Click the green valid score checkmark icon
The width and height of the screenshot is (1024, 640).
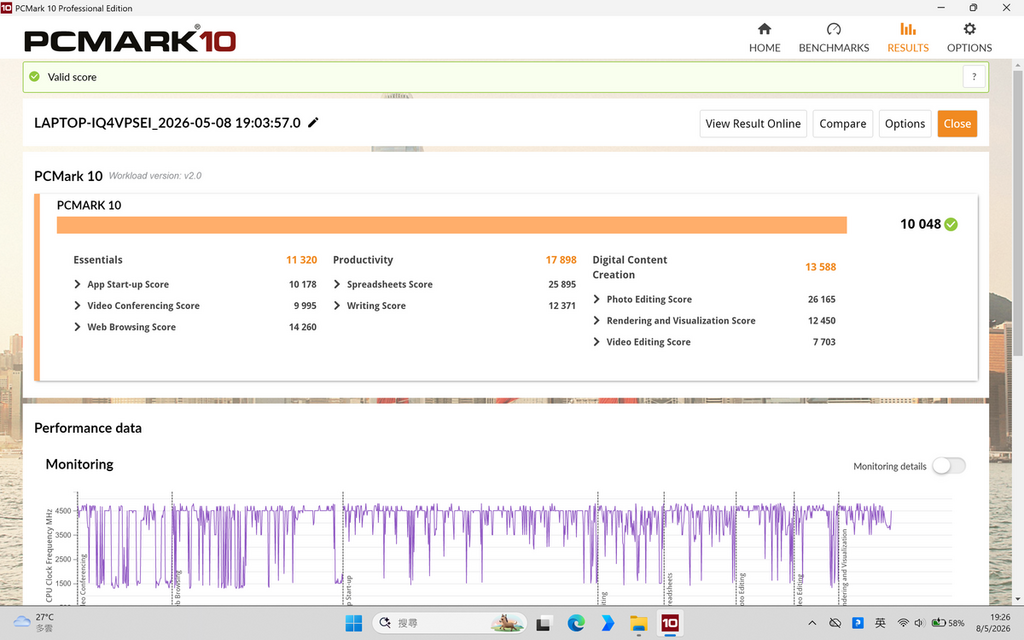click(x=35, y=76)
